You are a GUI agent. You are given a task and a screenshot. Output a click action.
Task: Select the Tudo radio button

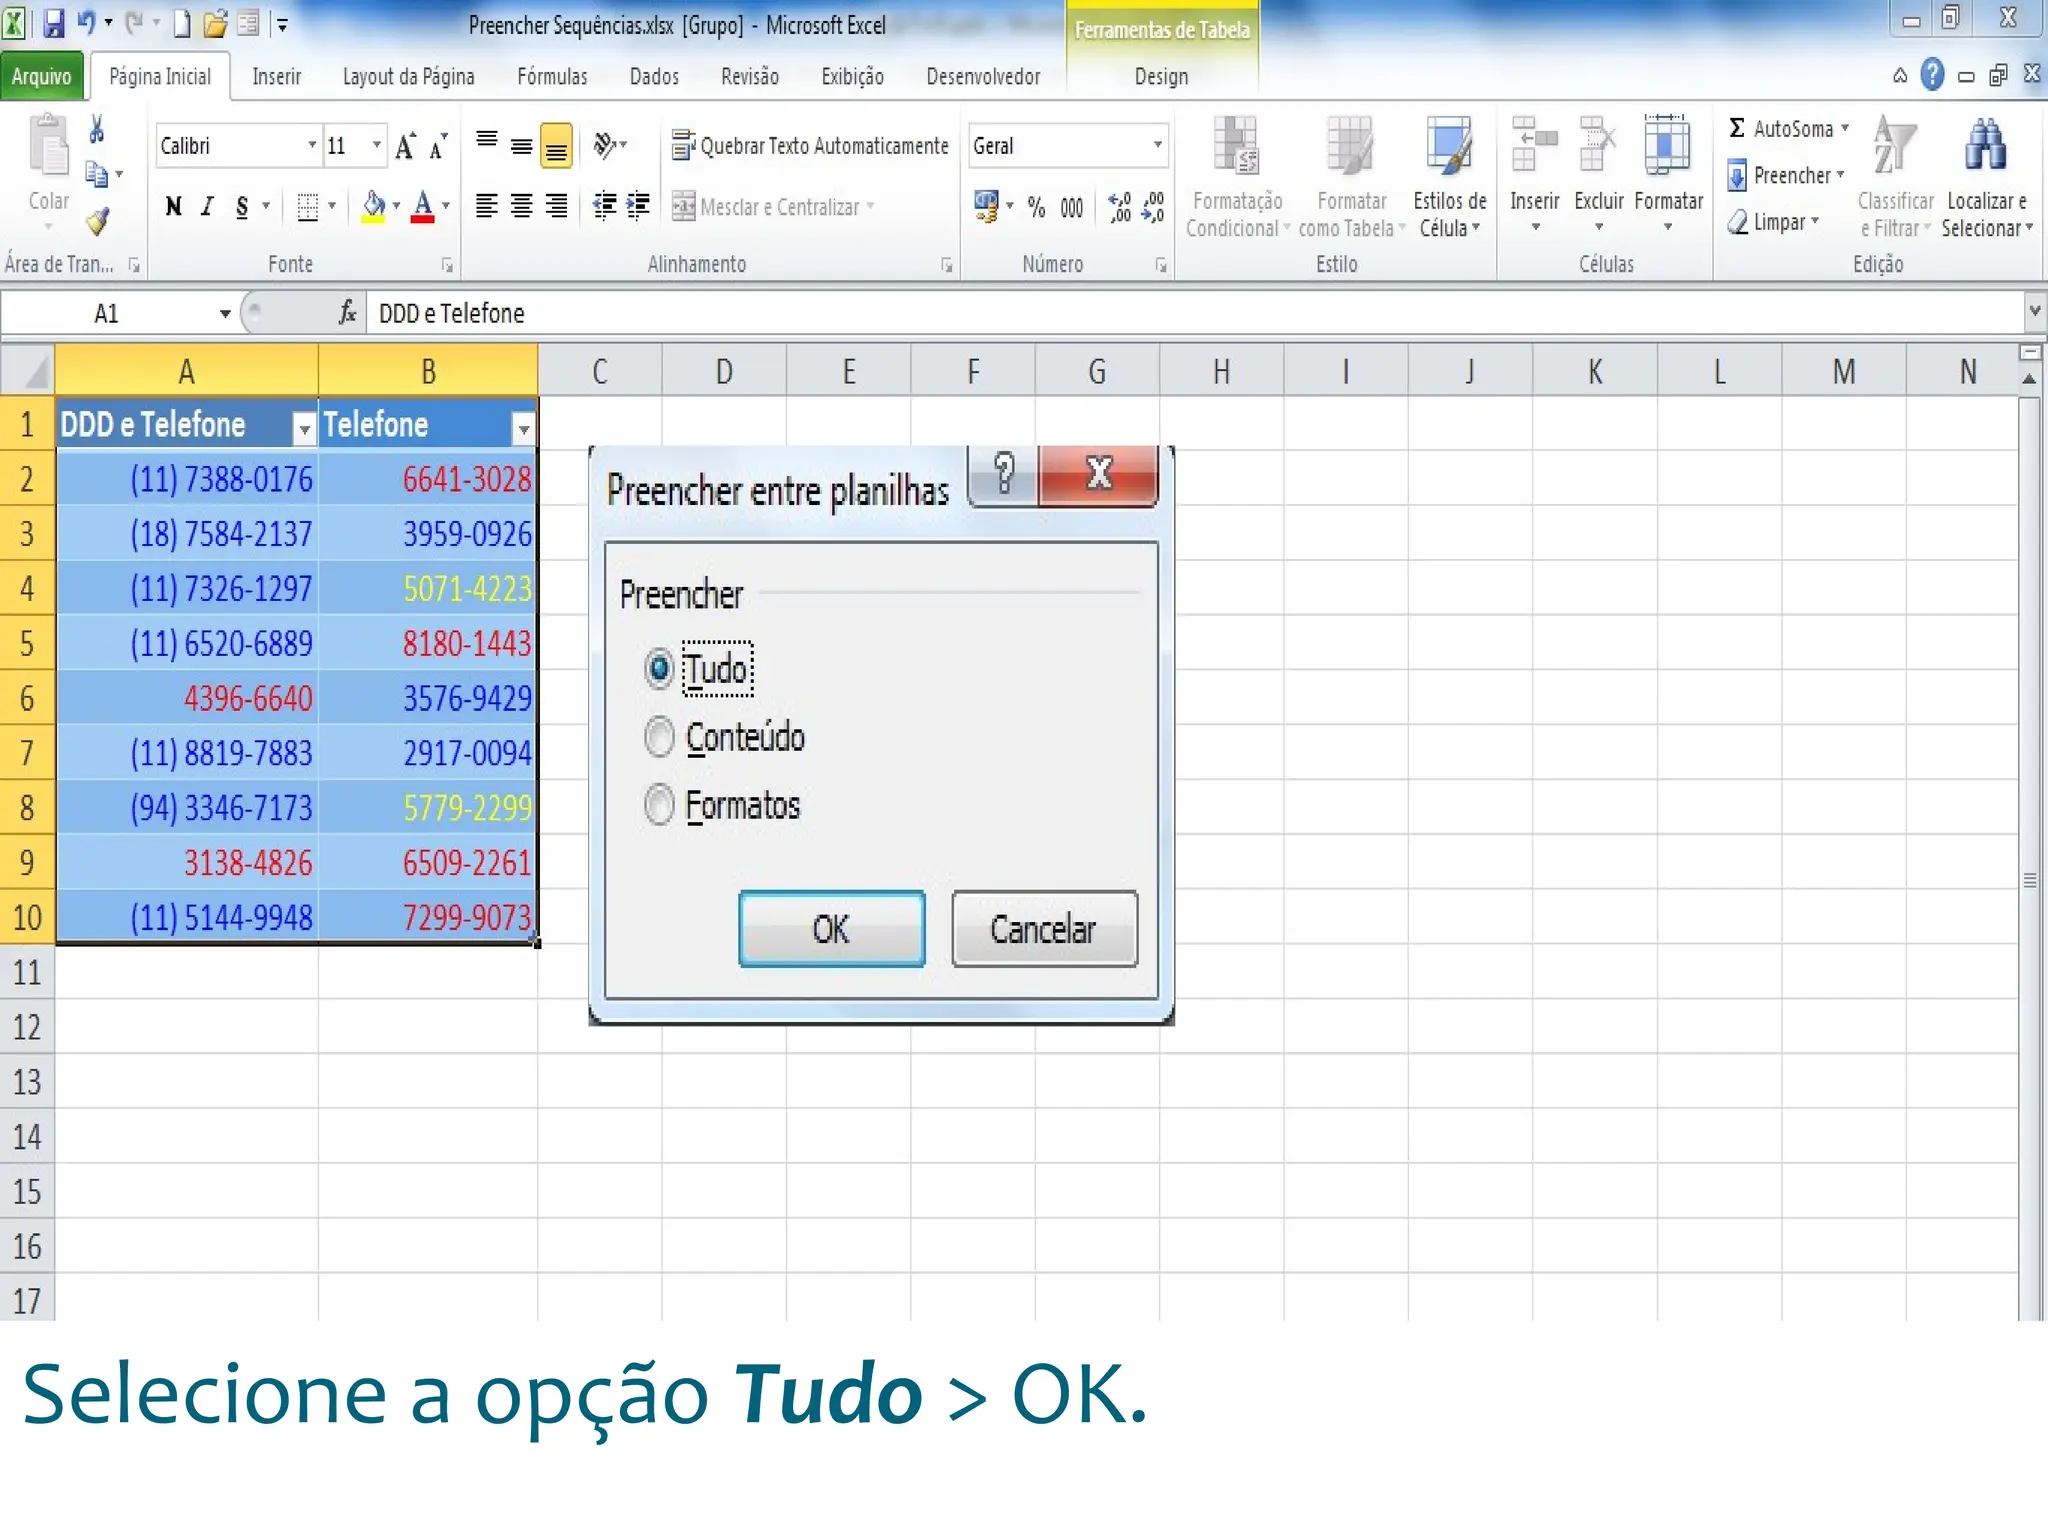click(x=659, y=669)
